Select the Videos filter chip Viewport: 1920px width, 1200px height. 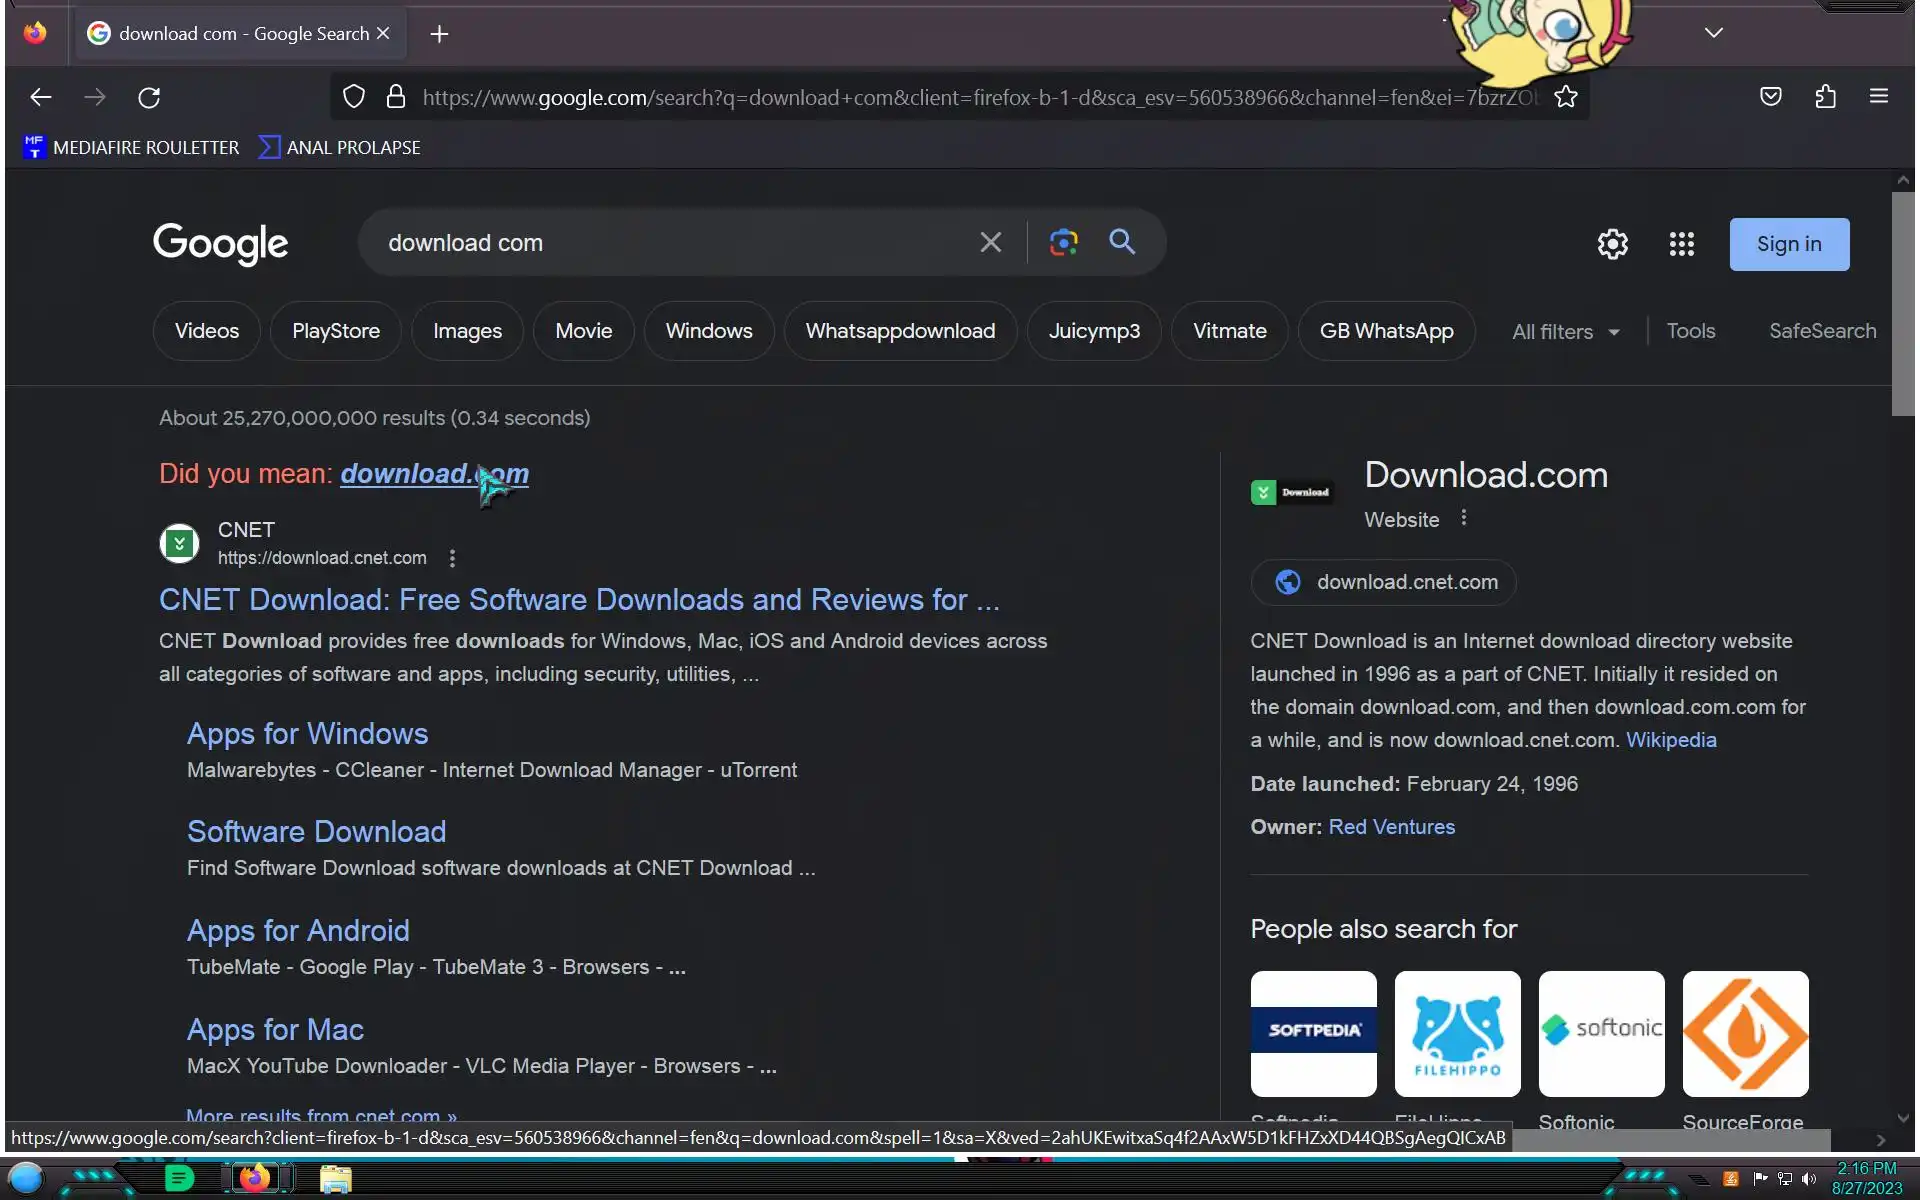207,331
